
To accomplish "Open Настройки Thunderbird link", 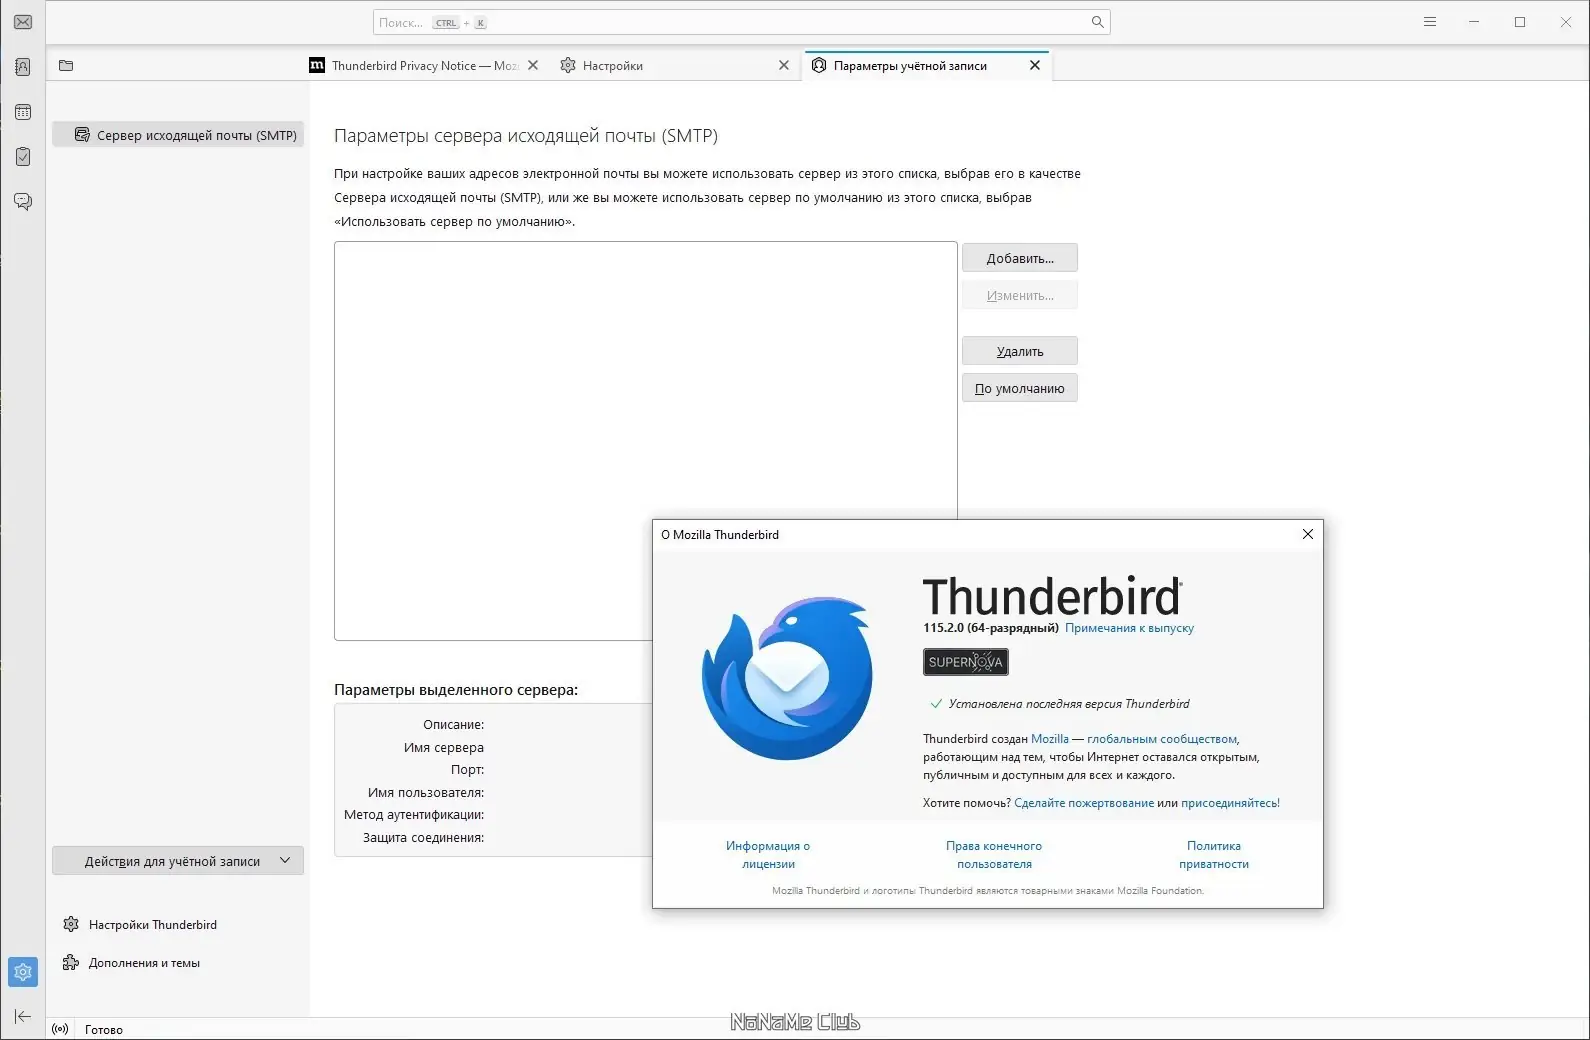I will [140, 925].
